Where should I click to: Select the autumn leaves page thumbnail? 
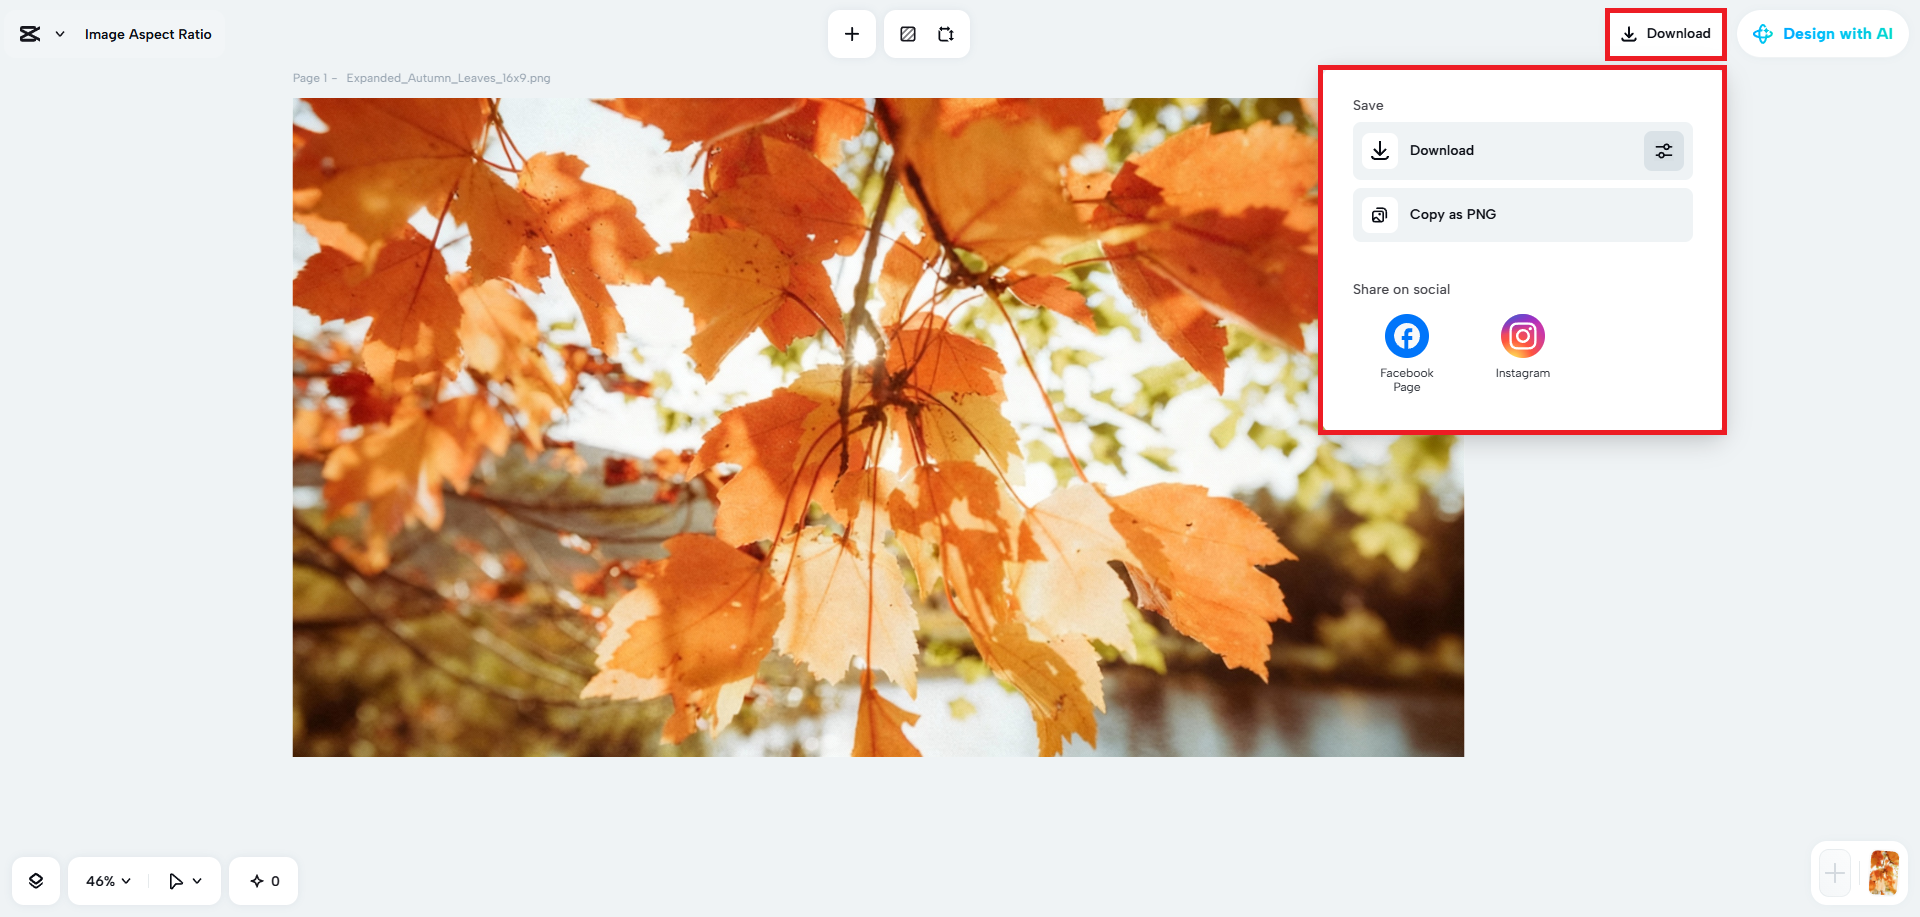point(1883,873)
